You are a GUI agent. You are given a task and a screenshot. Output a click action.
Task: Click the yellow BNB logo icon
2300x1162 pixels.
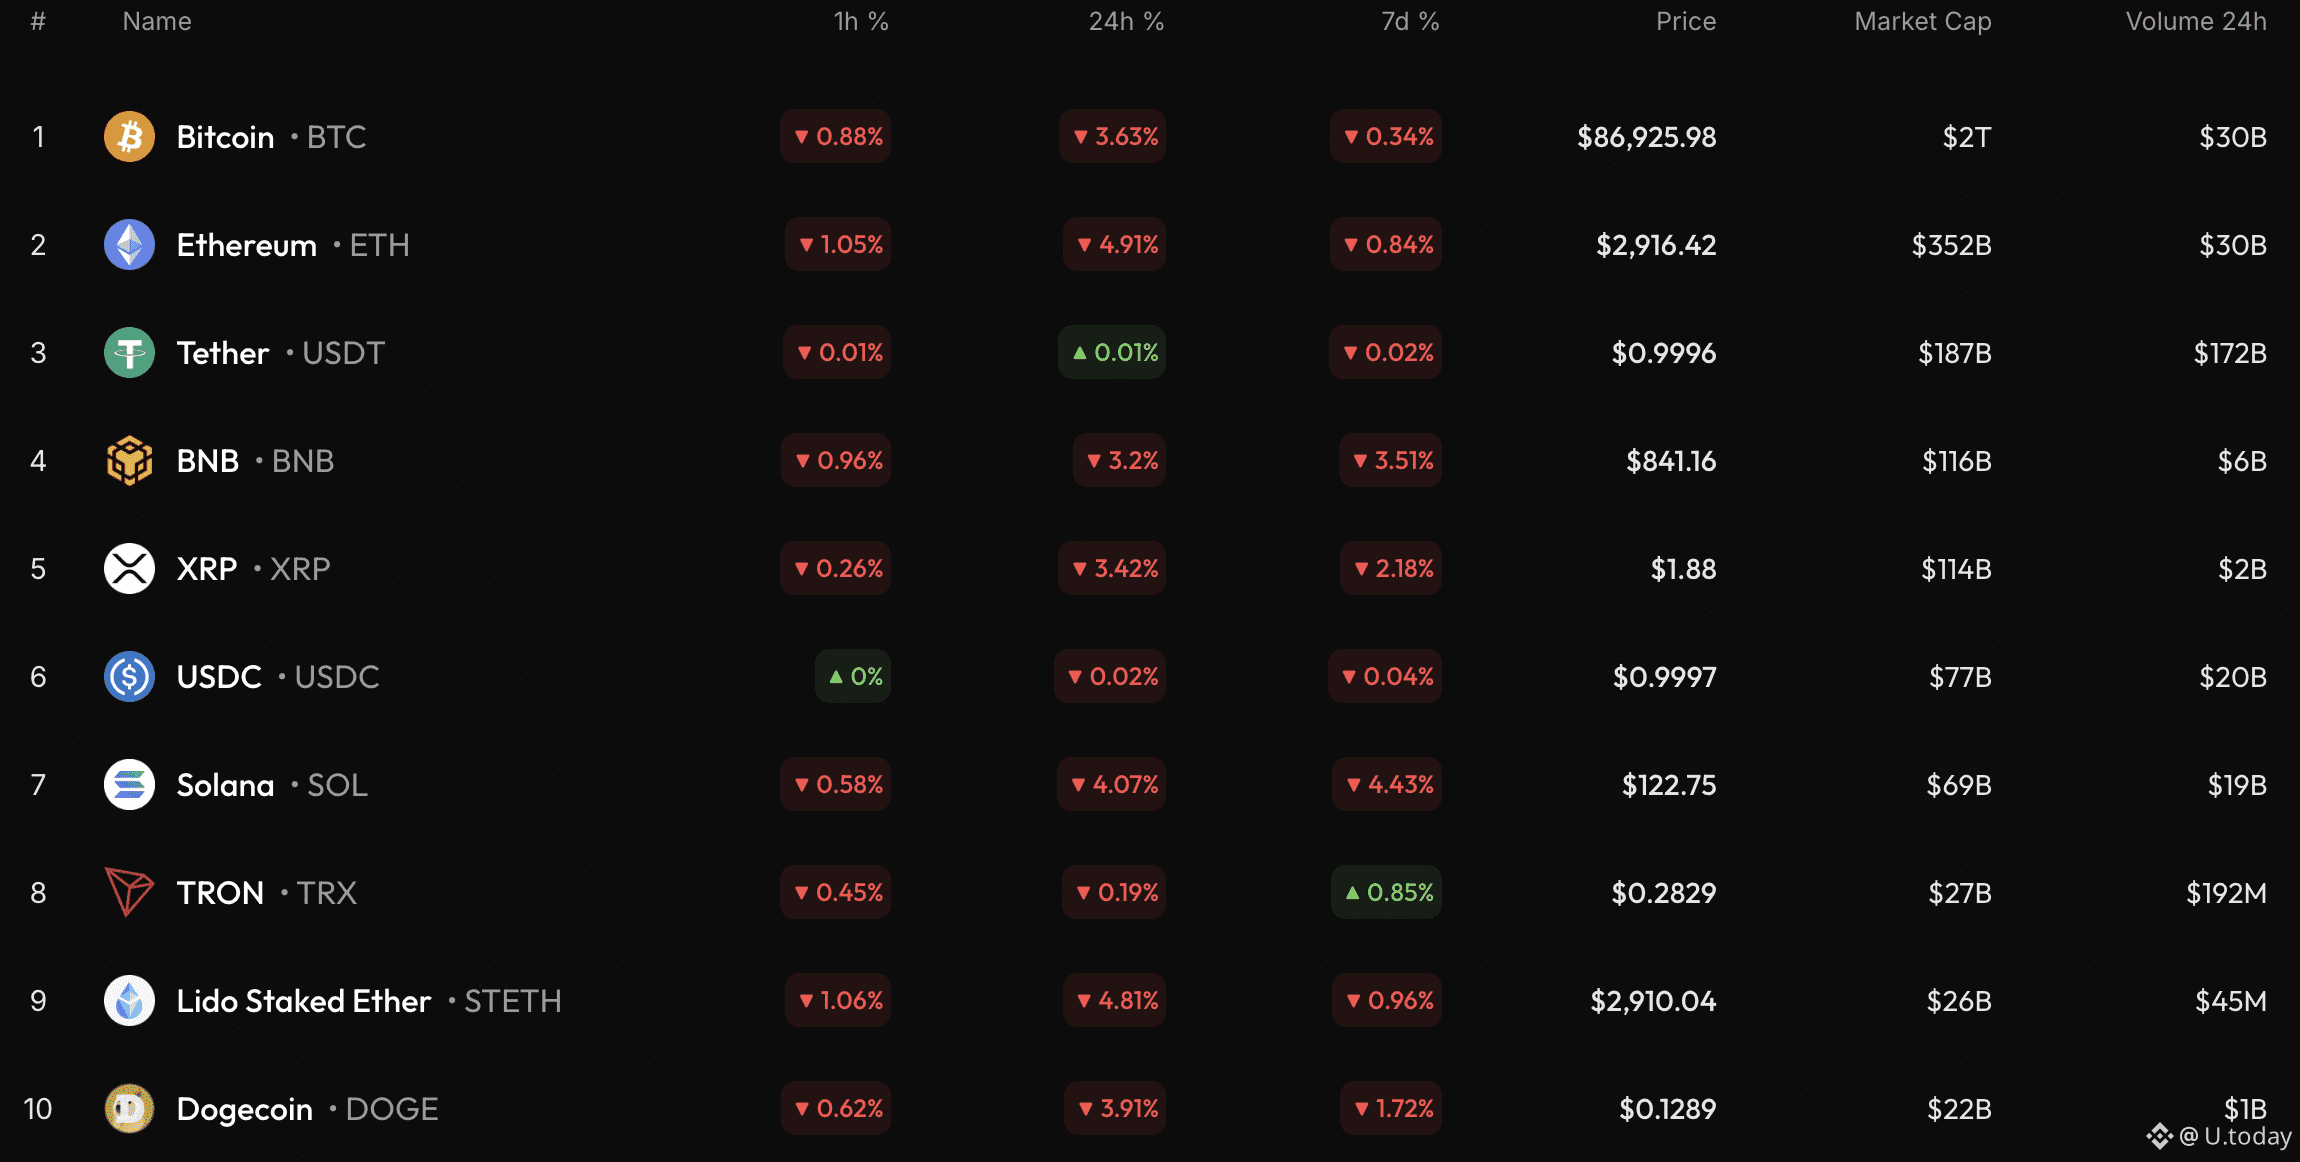(x=129, y=461)
